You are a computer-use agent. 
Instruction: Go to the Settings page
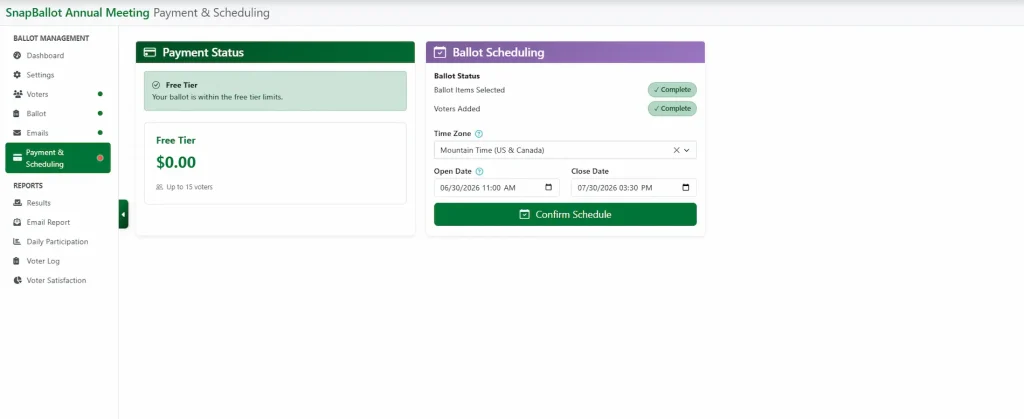(58, 75)
